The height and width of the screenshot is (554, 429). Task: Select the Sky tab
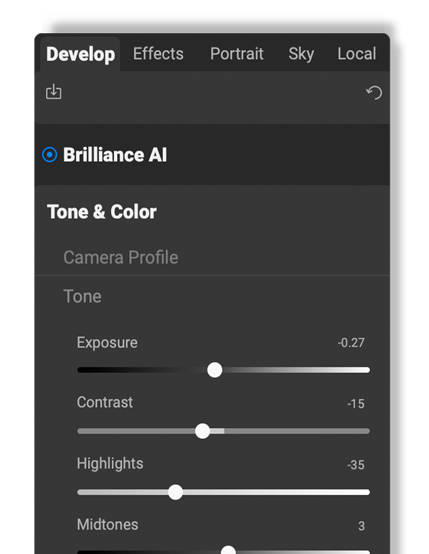click(301, 54)
